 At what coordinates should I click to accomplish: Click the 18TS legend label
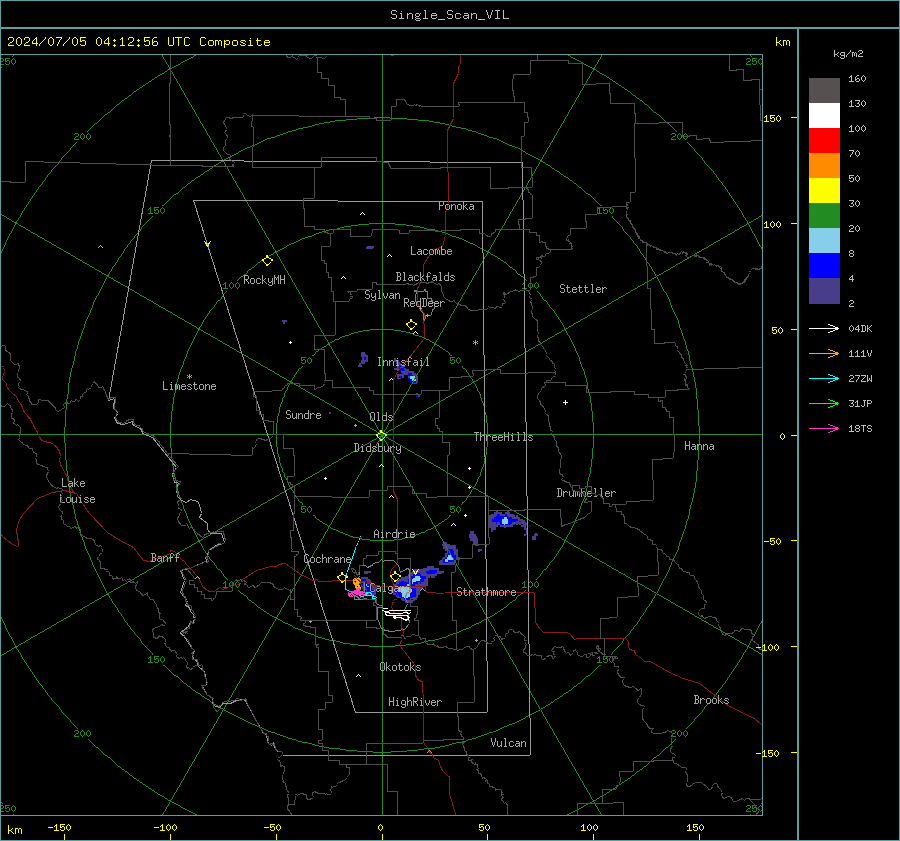pos(860,428)
